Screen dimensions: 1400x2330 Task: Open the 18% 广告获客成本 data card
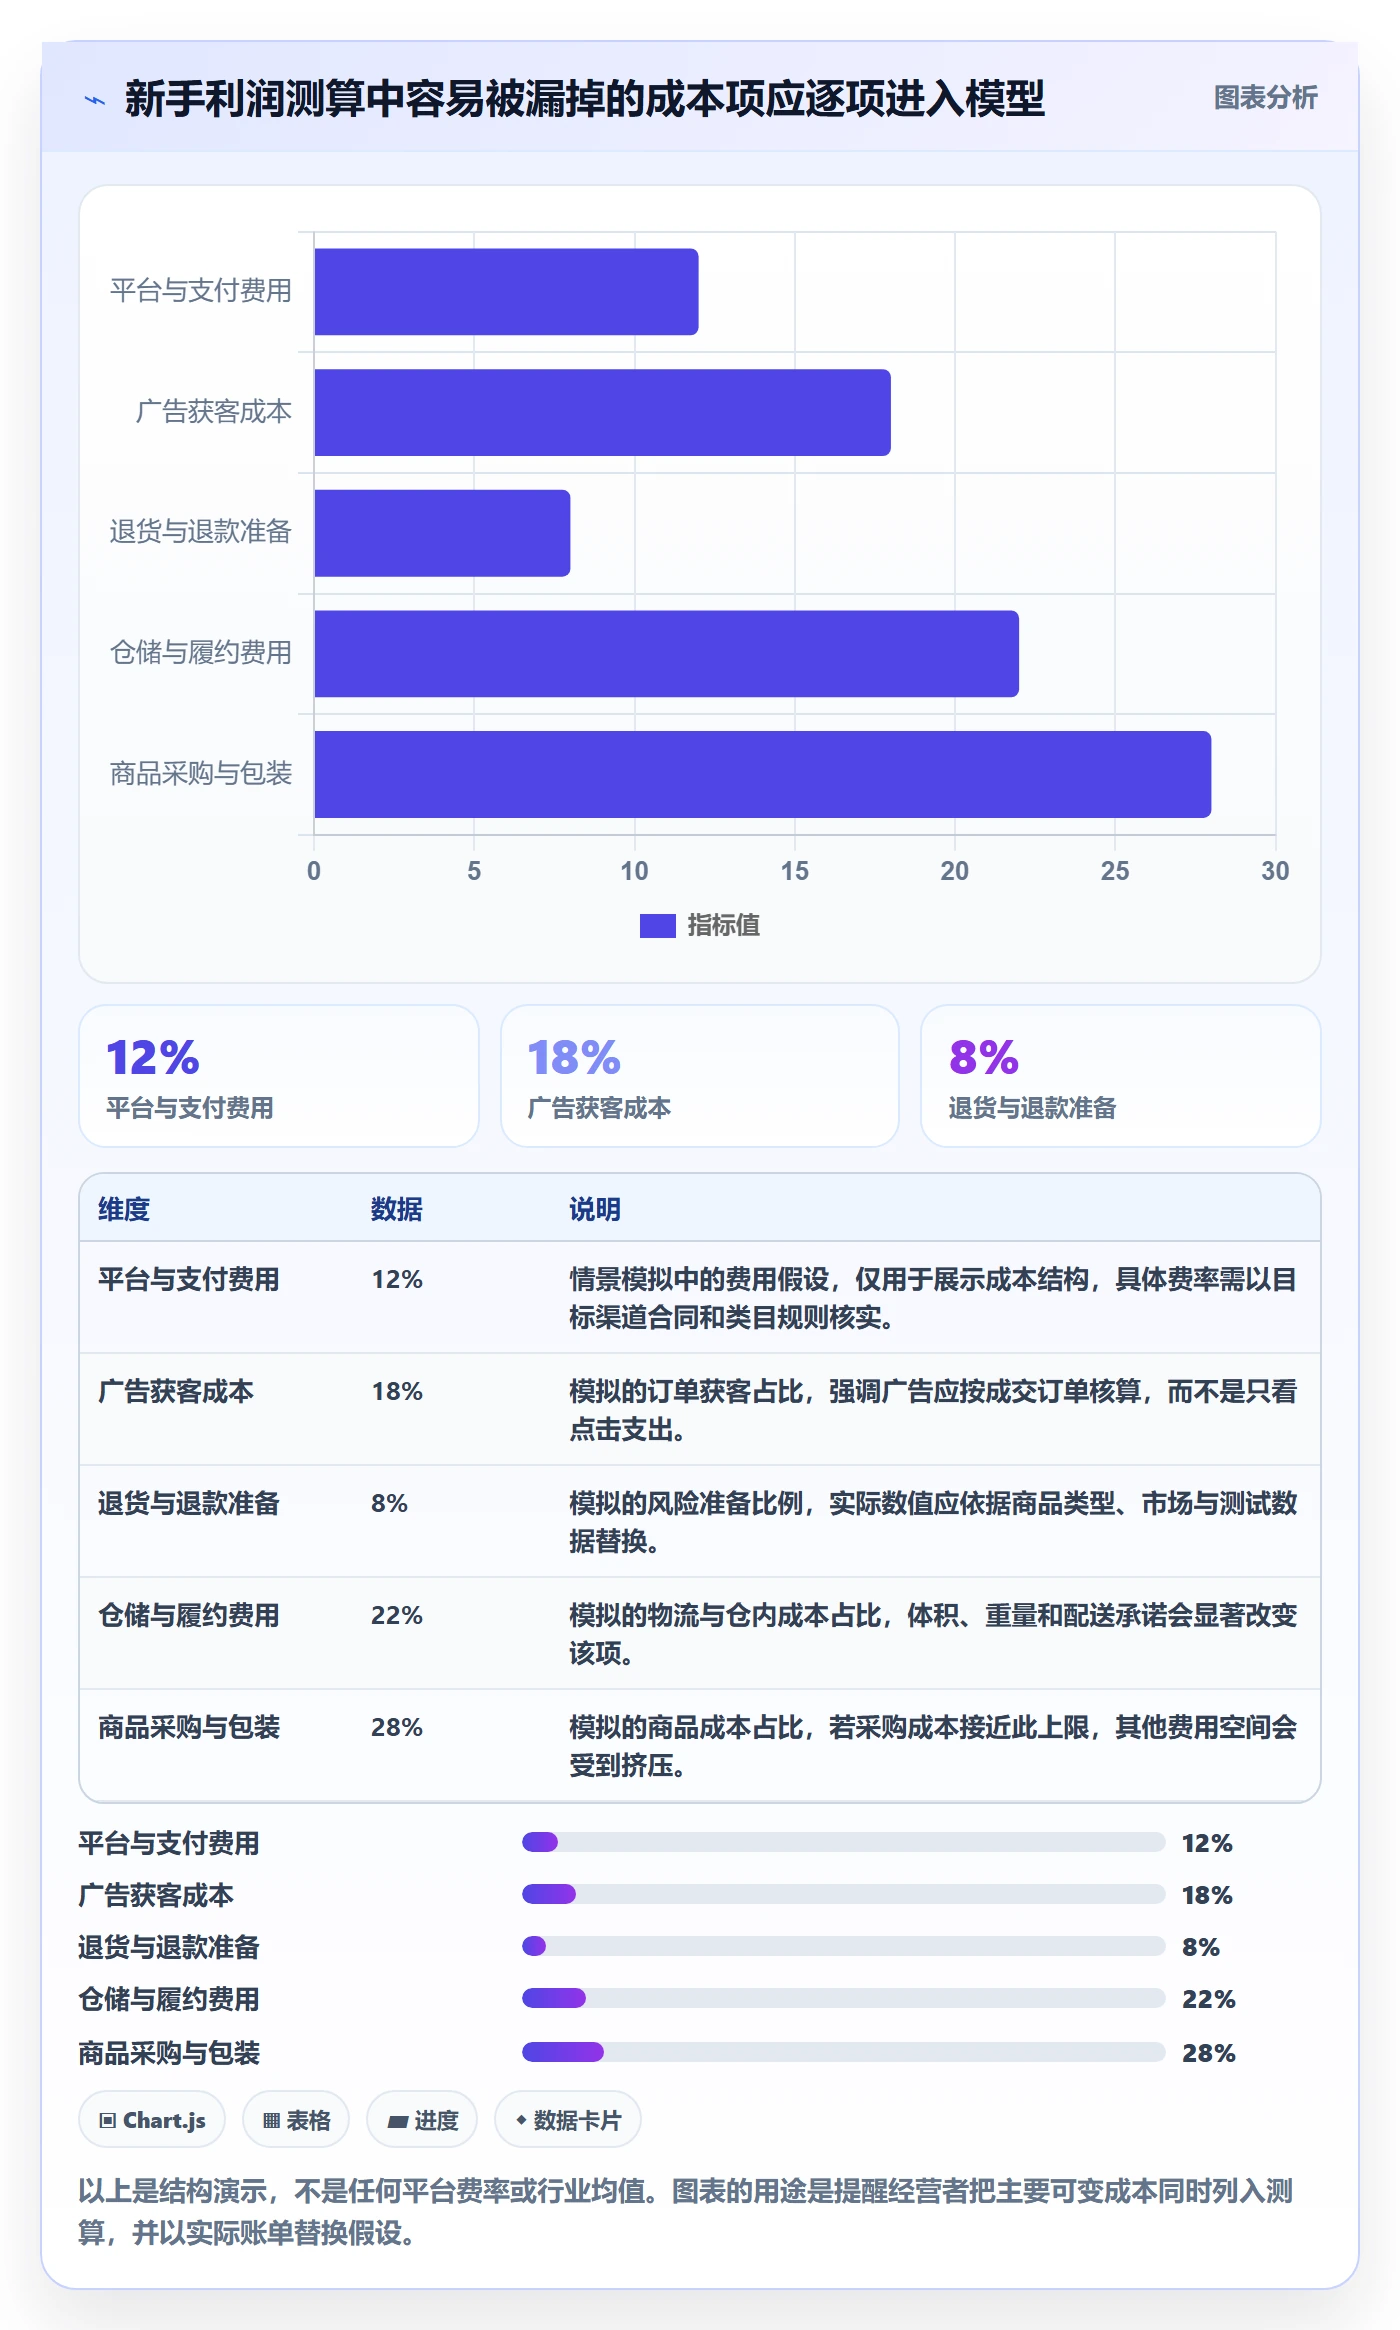700,1076
